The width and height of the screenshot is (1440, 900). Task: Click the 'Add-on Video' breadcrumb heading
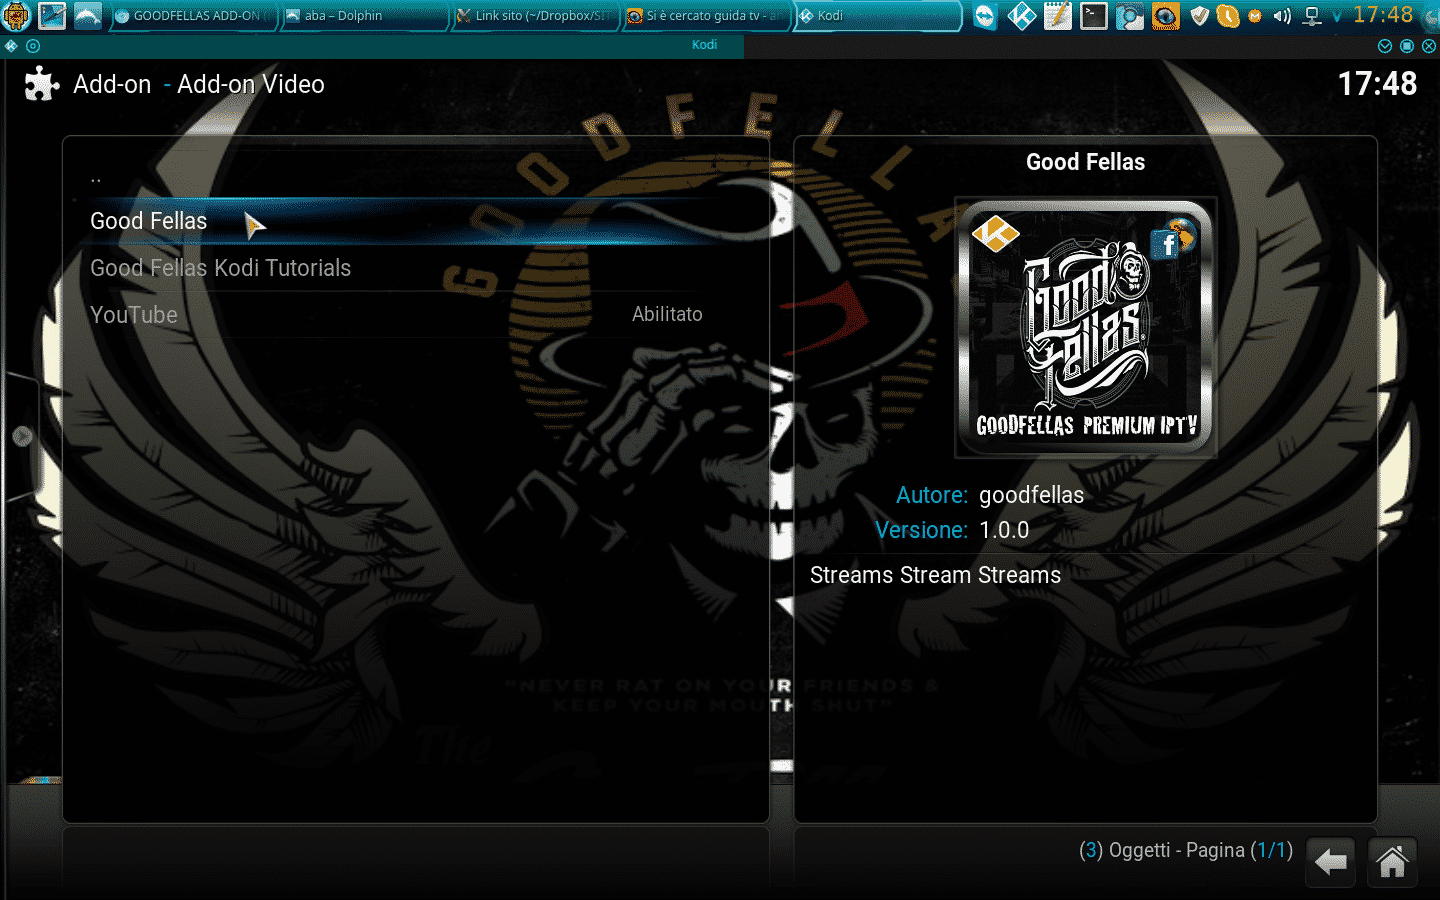point(251,84)
